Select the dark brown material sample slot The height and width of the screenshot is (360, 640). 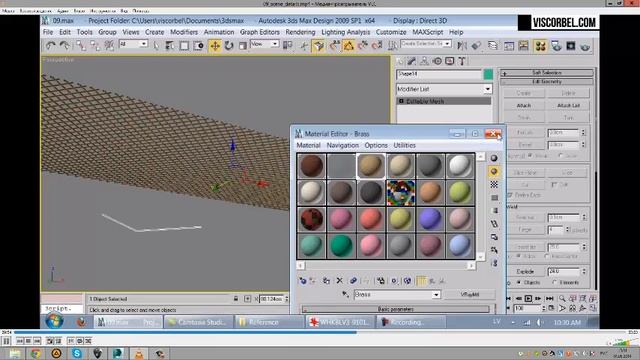click(x=311, y=166)
